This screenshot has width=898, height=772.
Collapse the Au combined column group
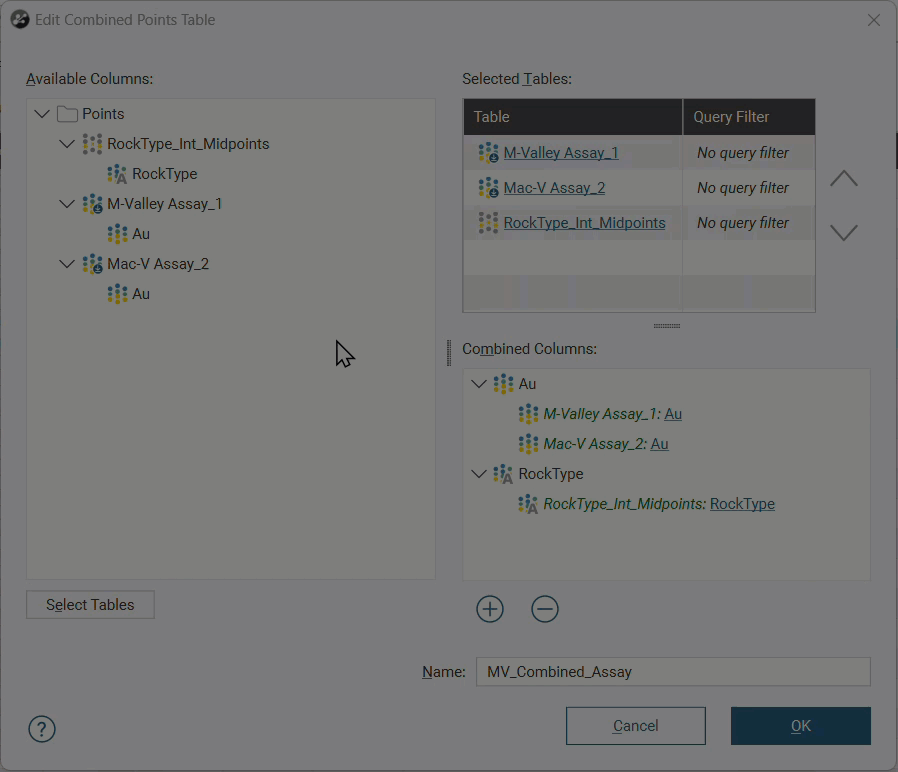[479, 384]
